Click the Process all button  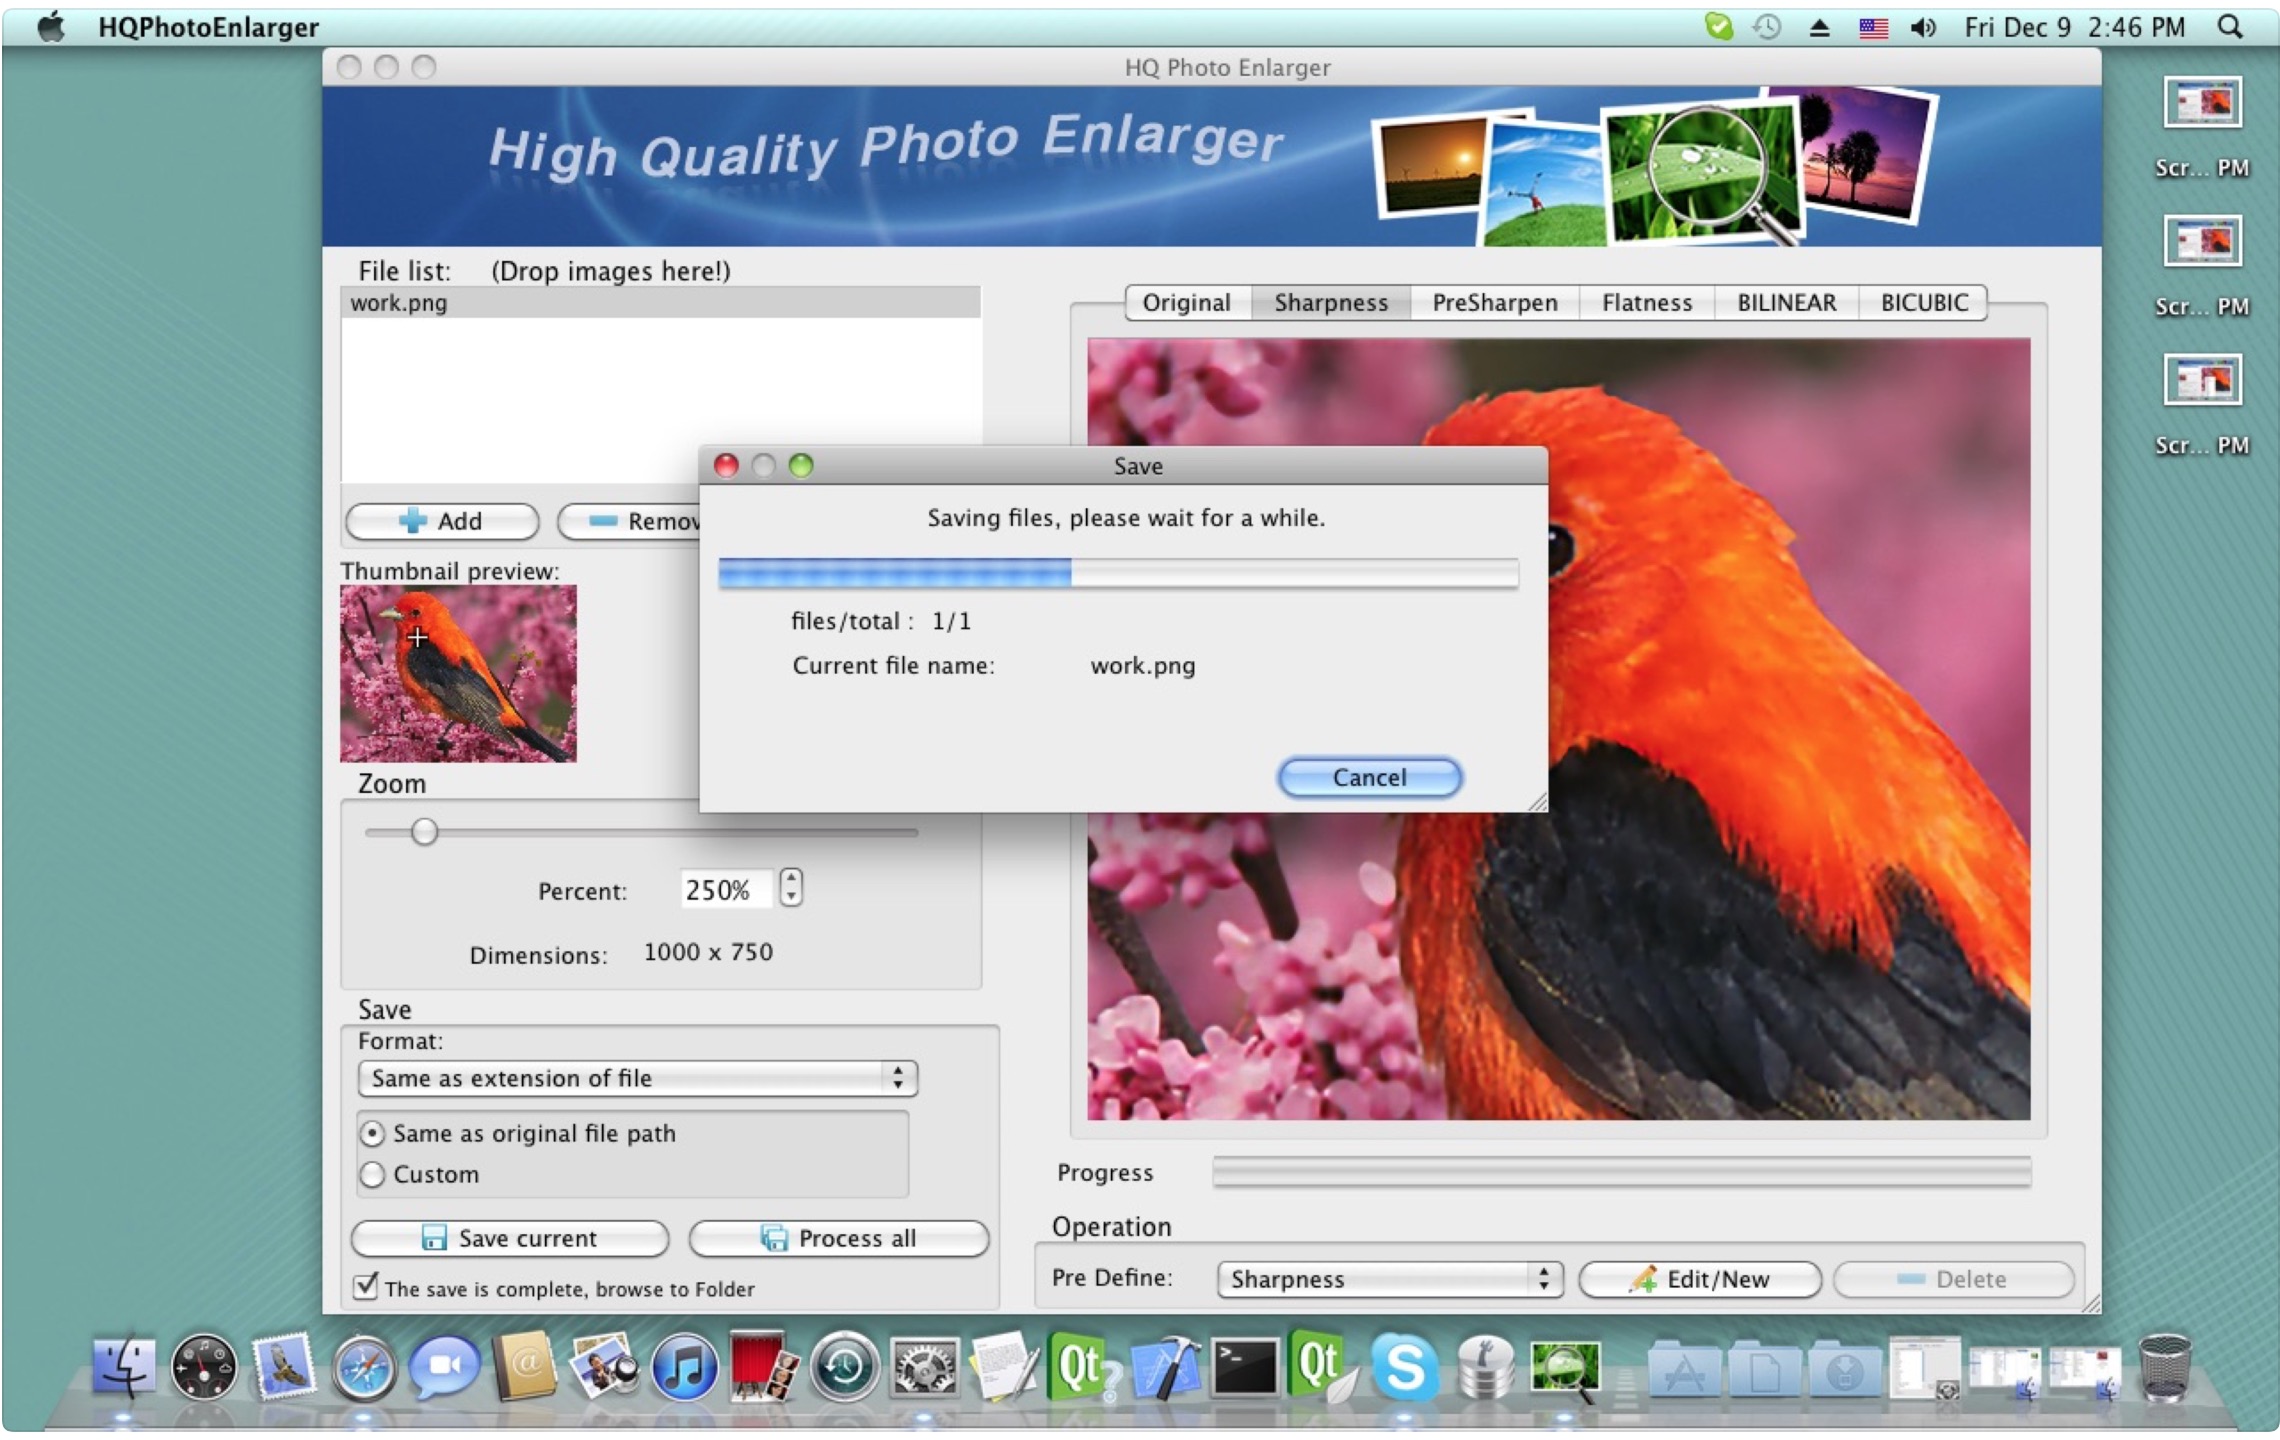pos(839,1238)
